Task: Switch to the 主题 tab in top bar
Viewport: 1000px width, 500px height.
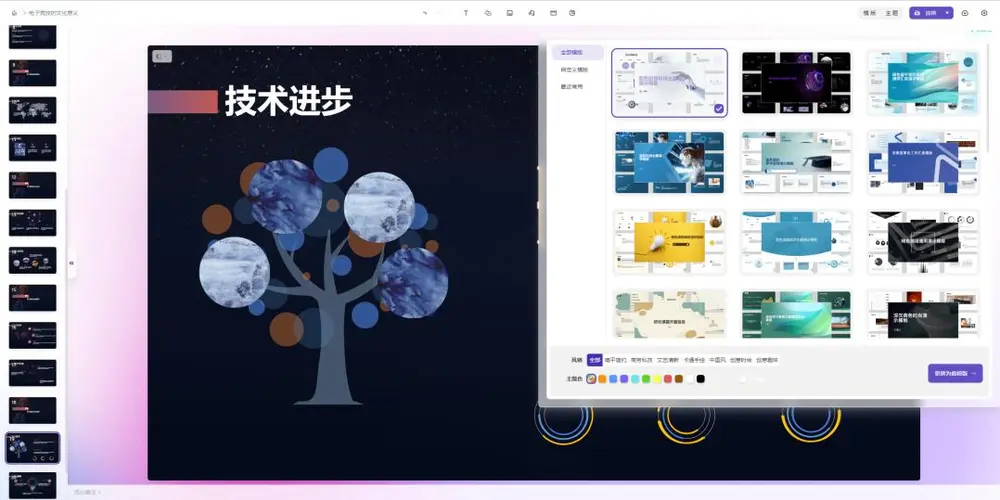Action: pos(891,13)
